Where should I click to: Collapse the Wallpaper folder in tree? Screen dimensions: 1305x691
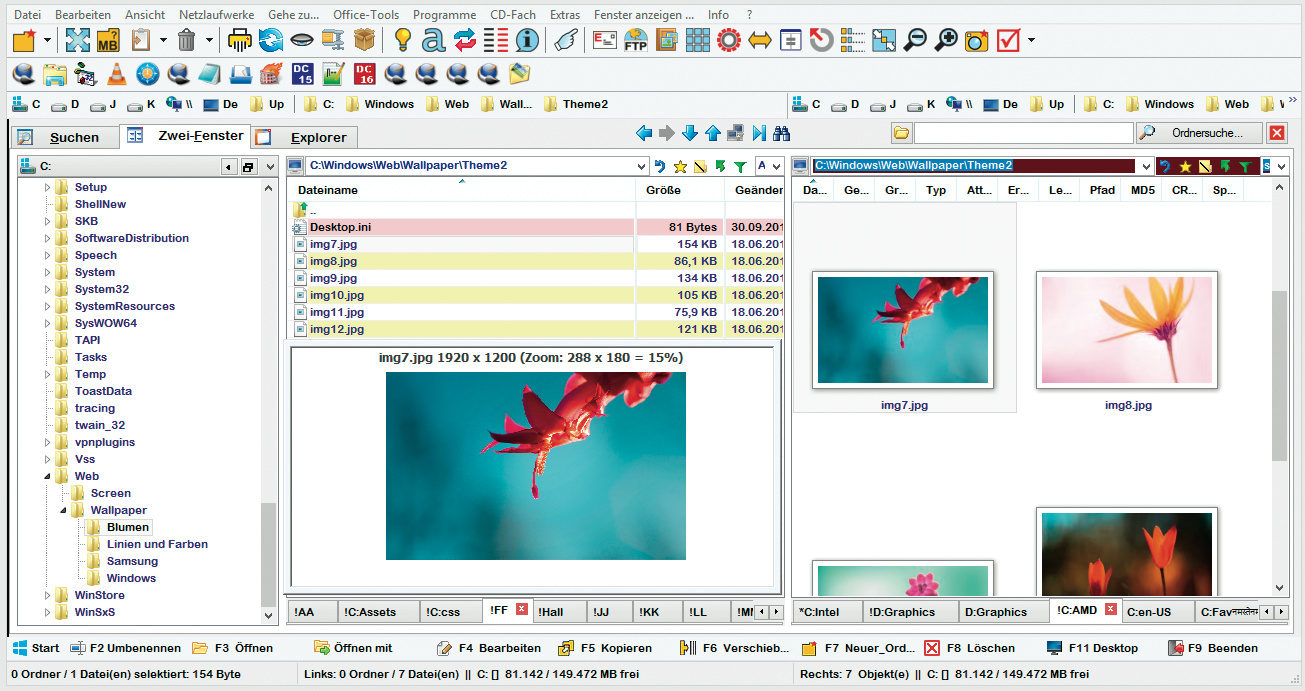pos(63,511)
